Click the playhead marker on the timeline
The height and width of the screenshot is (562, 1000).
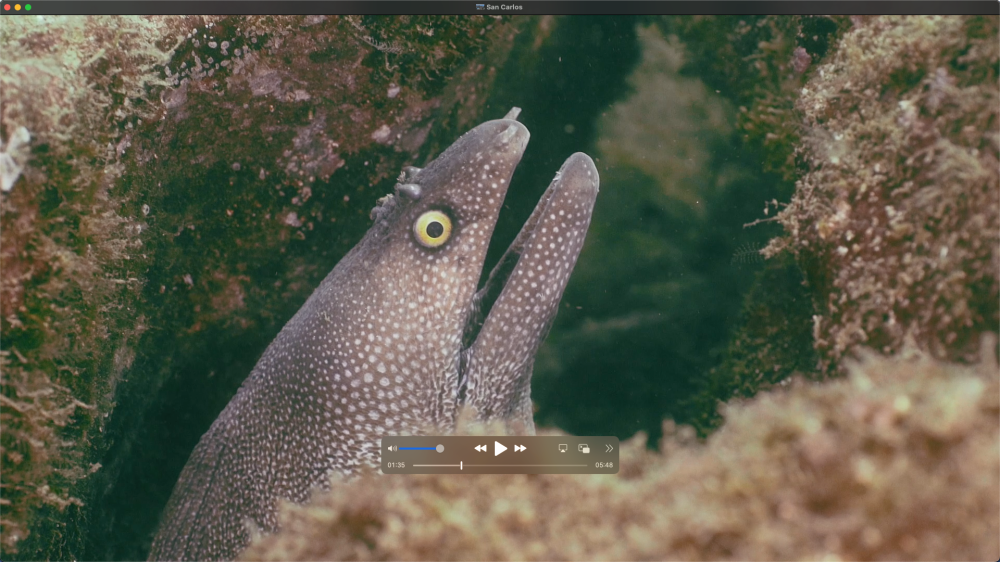461,465
